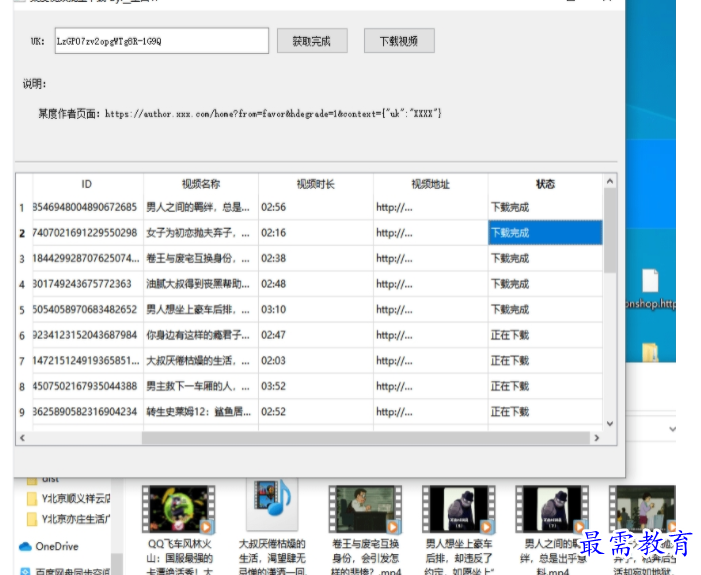This screenshot has height=575, width=701.
Task: Click horizontal scrollbar left arrow
Action: pos(22,438)
